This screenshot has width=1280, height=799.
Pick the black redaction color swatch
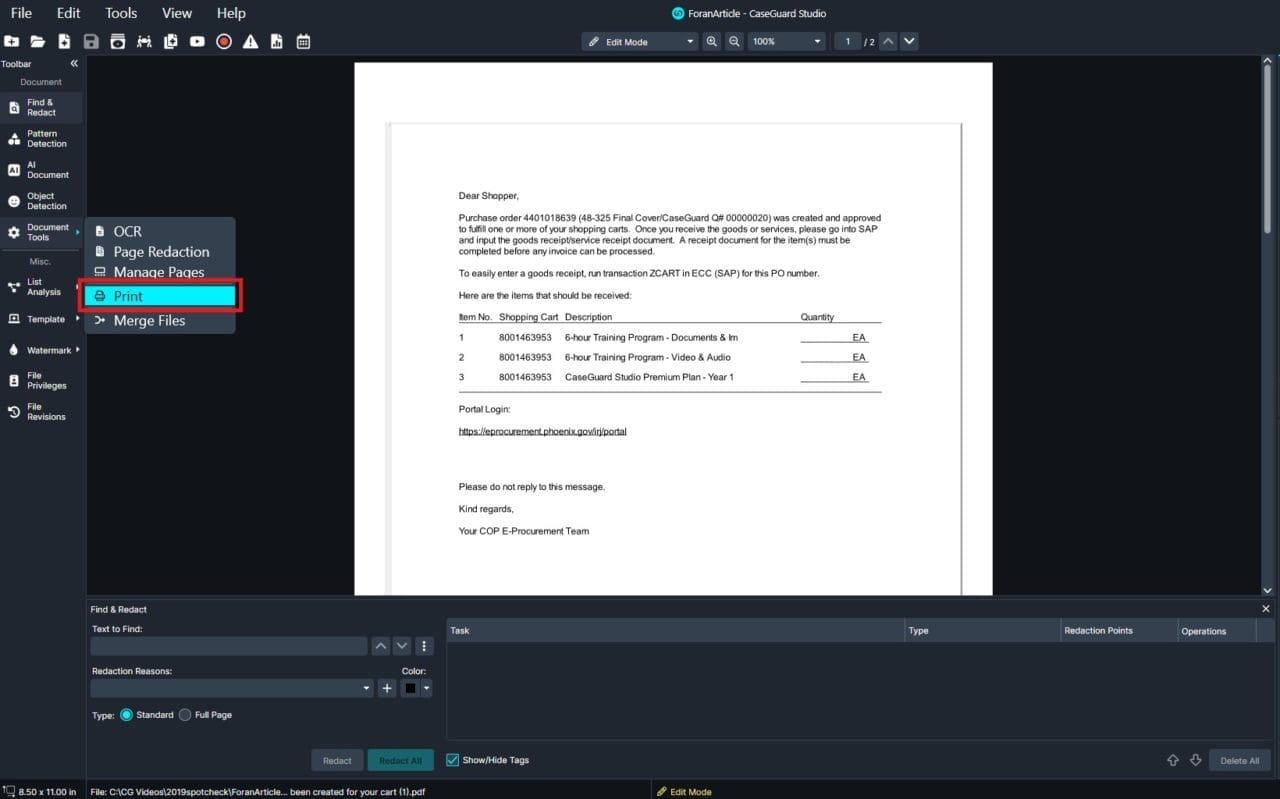[410, 689]
